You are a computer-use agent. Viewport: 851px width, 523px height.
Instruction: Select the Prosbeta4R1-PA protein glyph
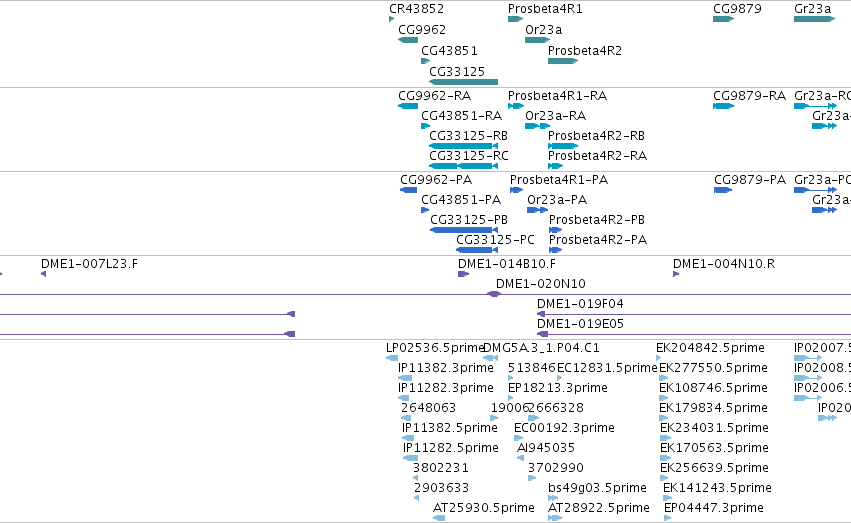click(x=516, y=190)
